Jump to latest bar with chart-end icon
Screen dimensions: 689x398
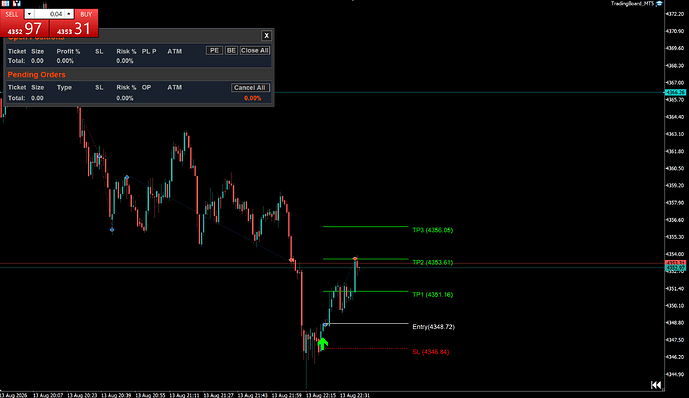click(x=656, y=385)
